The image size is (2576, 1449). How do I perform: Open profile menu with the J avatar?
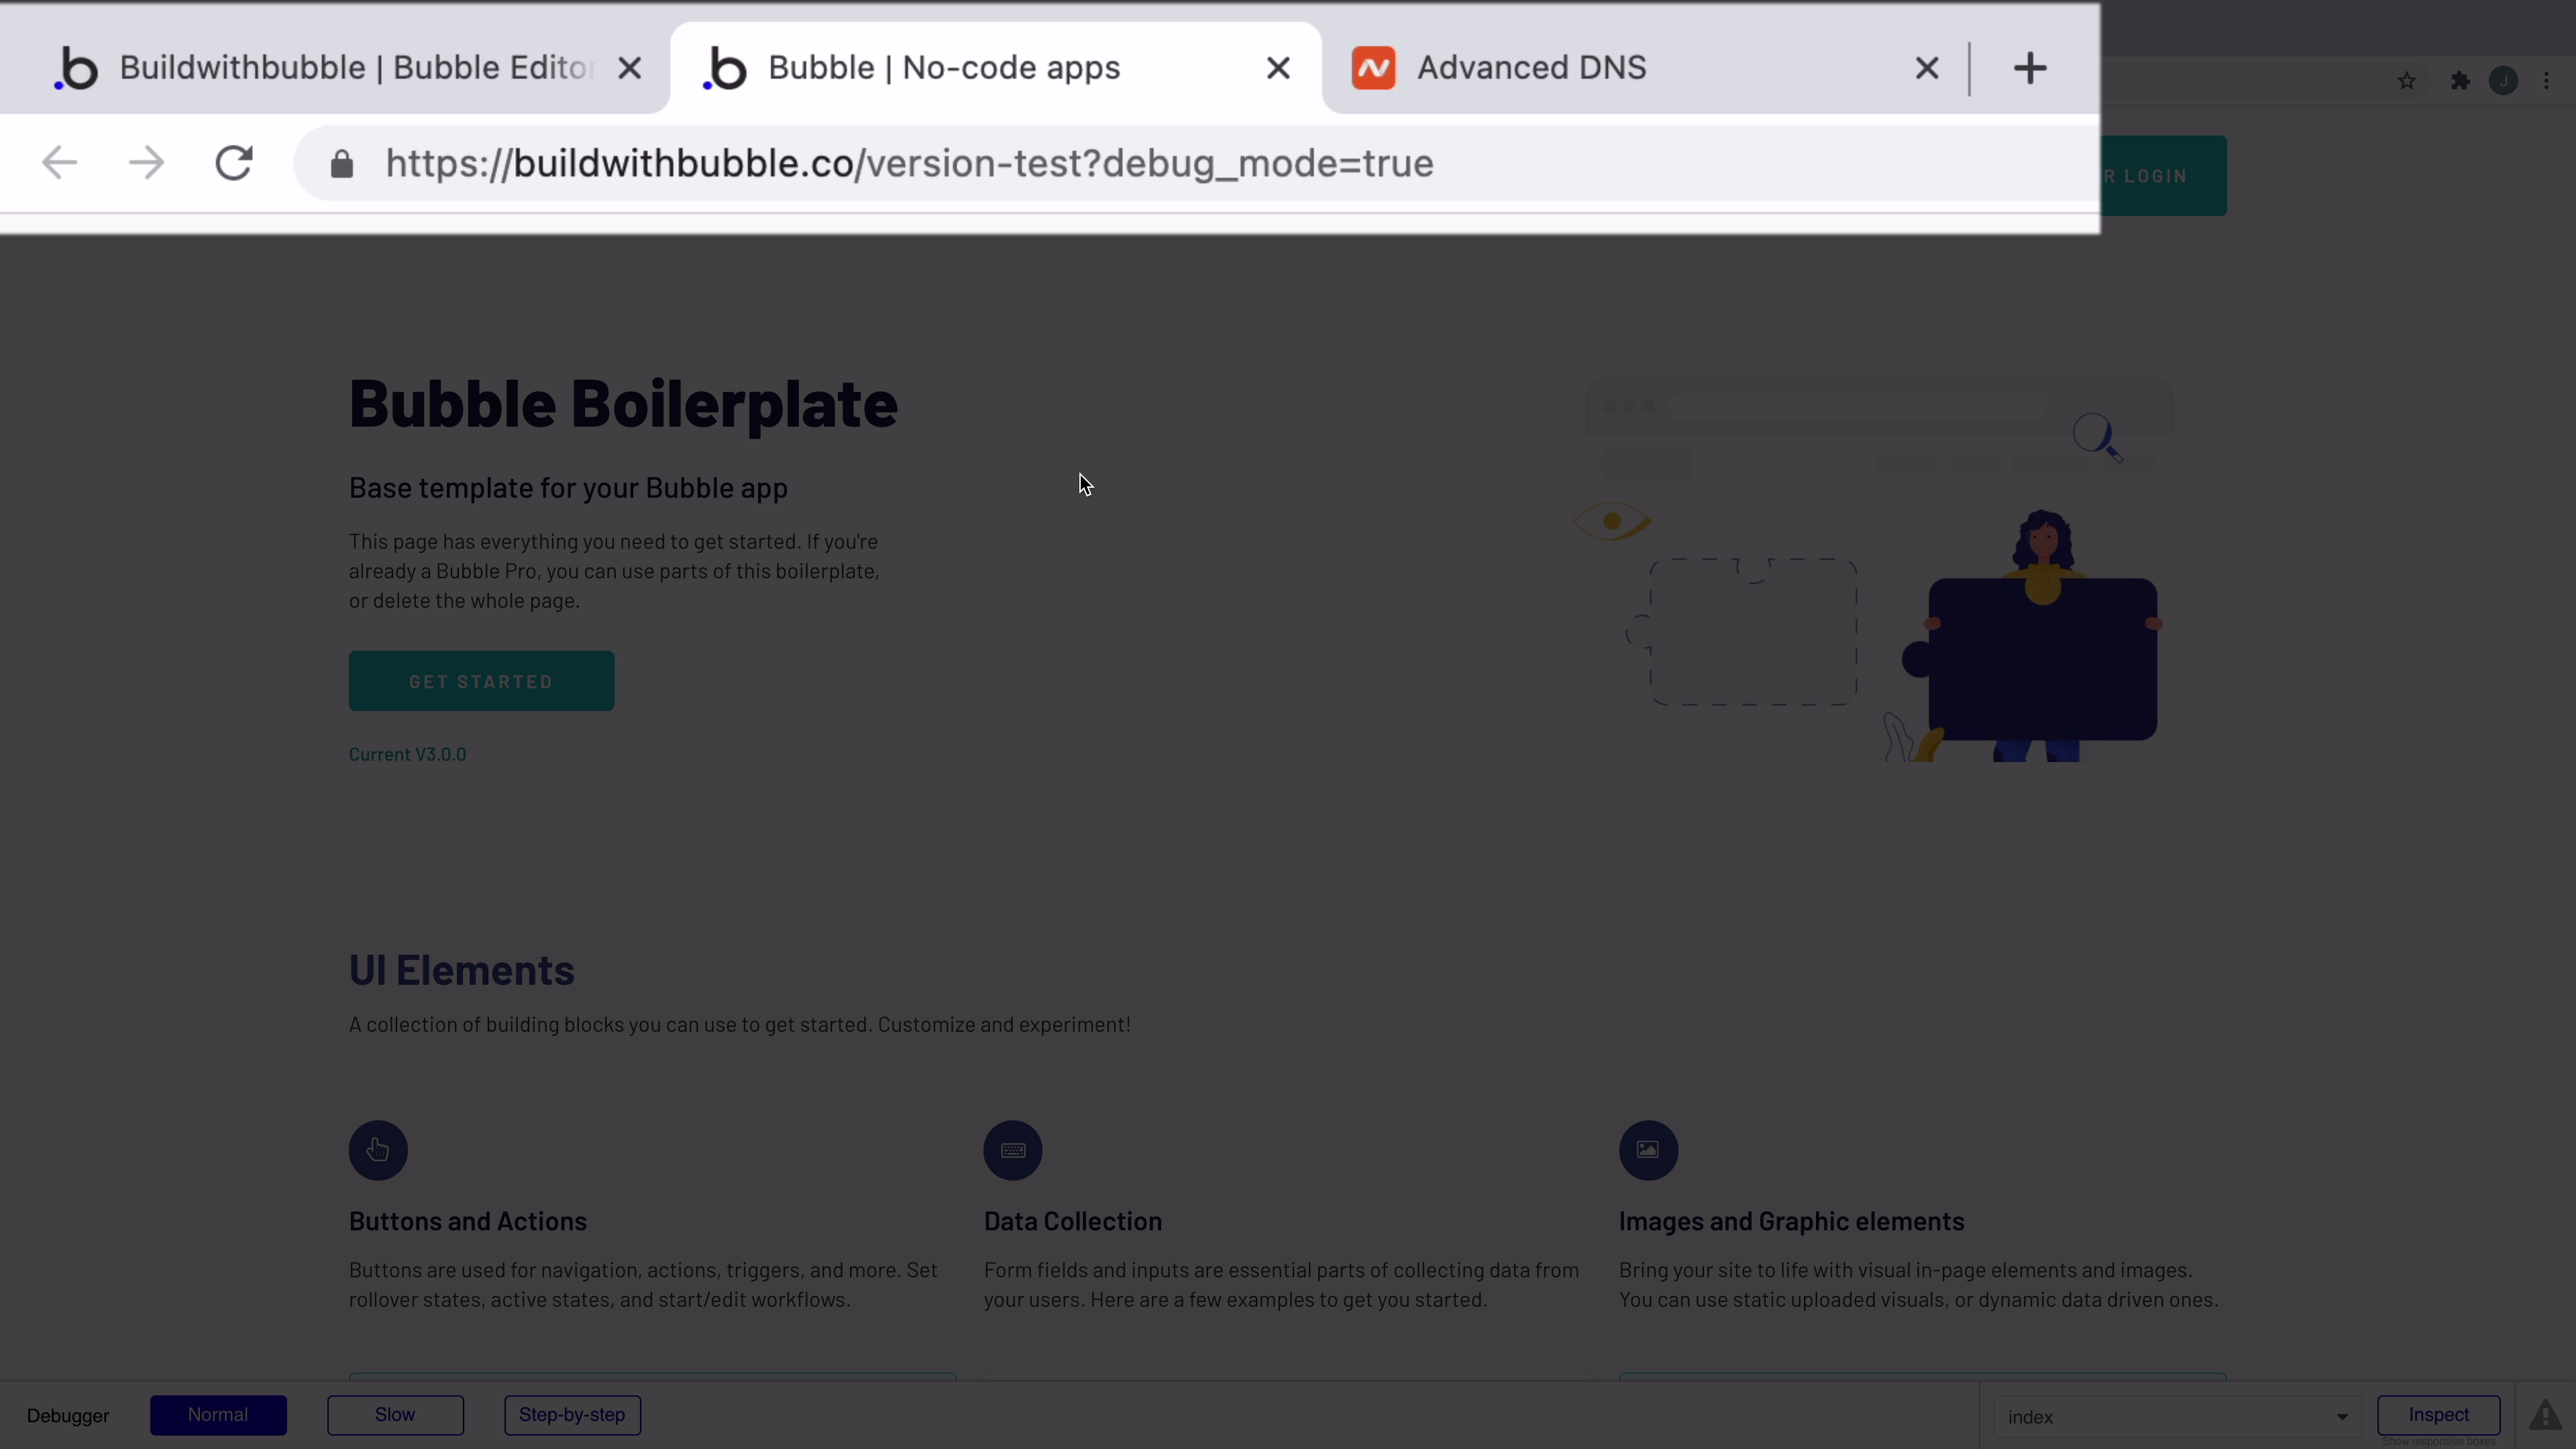2504,81
